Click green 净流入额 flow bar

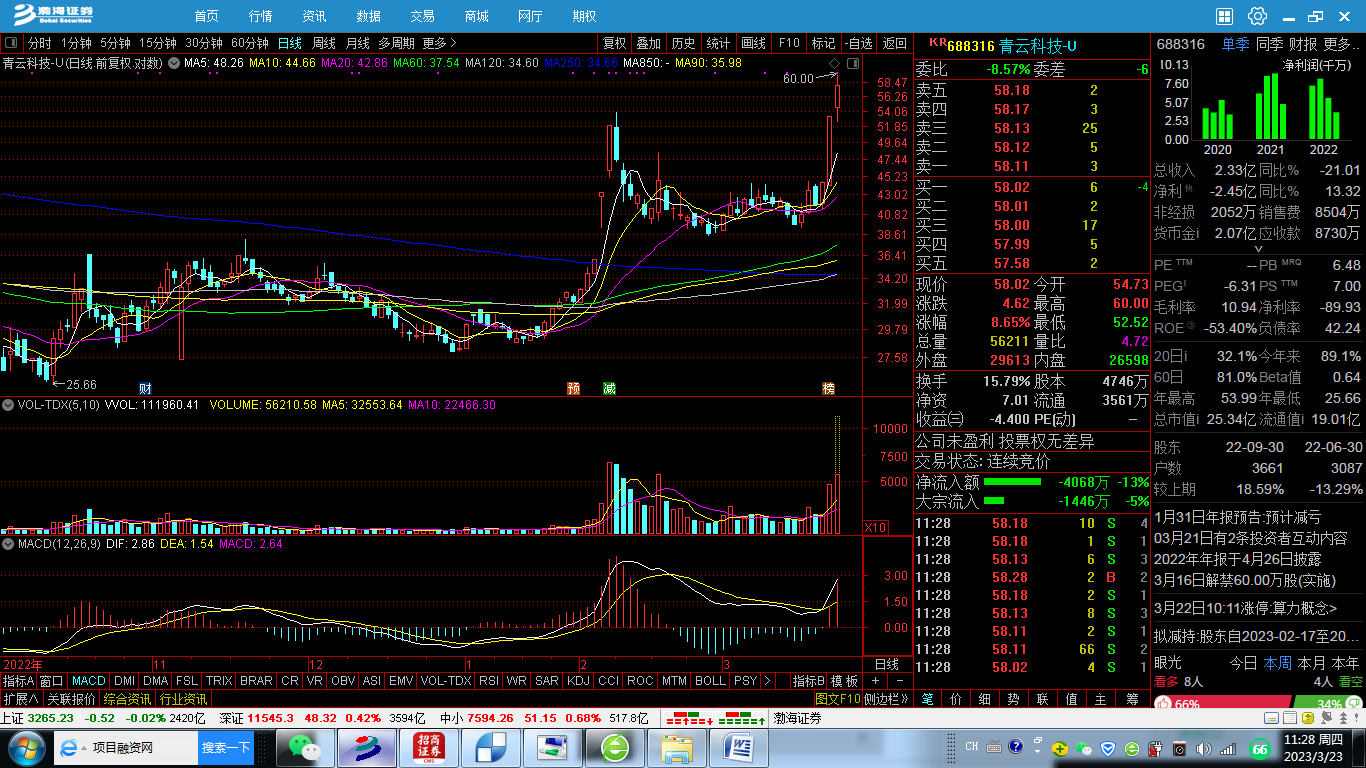click(1012, 482)
